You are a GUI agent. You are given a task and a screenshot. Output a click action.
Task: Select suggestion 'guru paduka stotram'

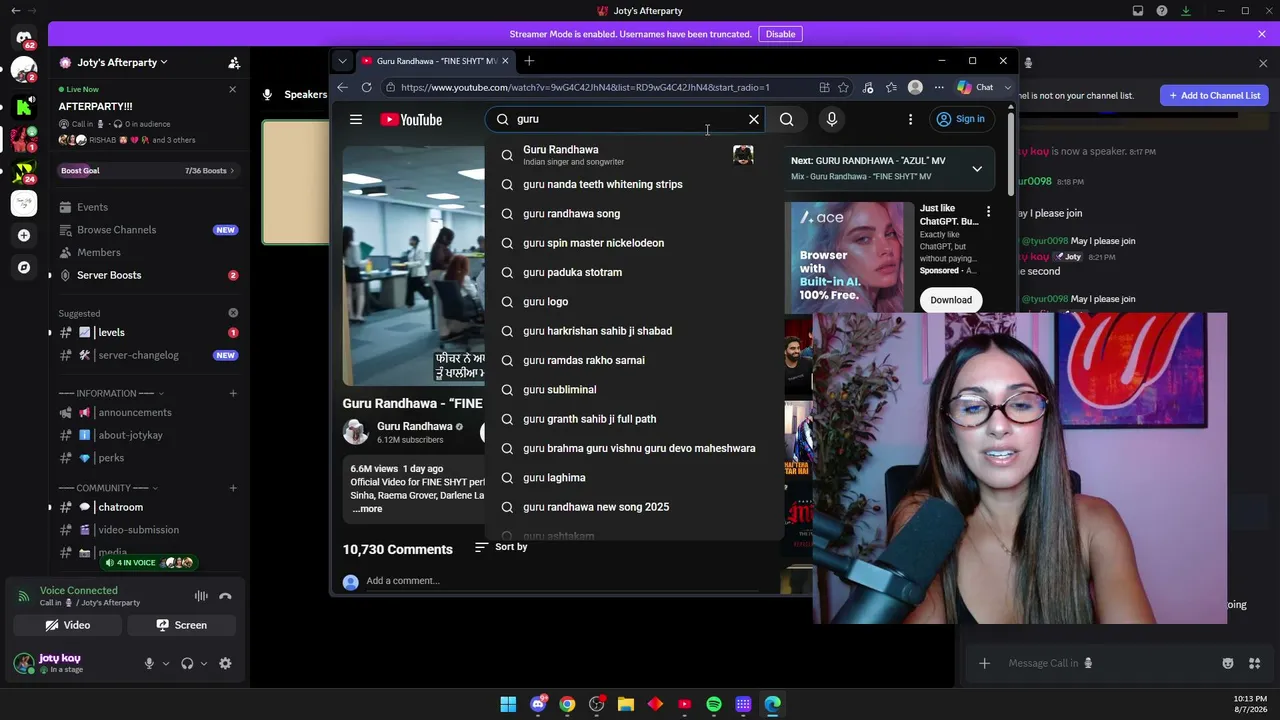634,272
